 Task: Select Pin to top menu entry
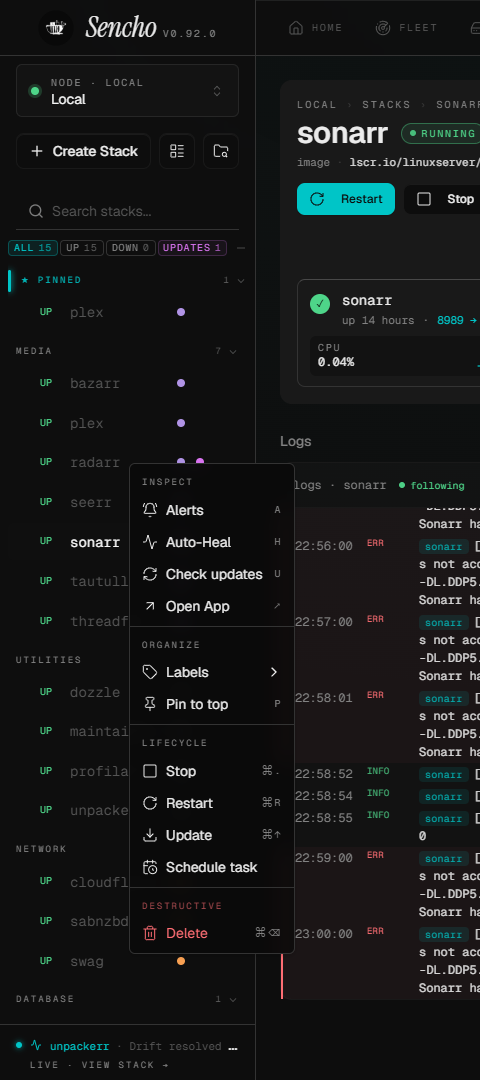click(212, 704)
